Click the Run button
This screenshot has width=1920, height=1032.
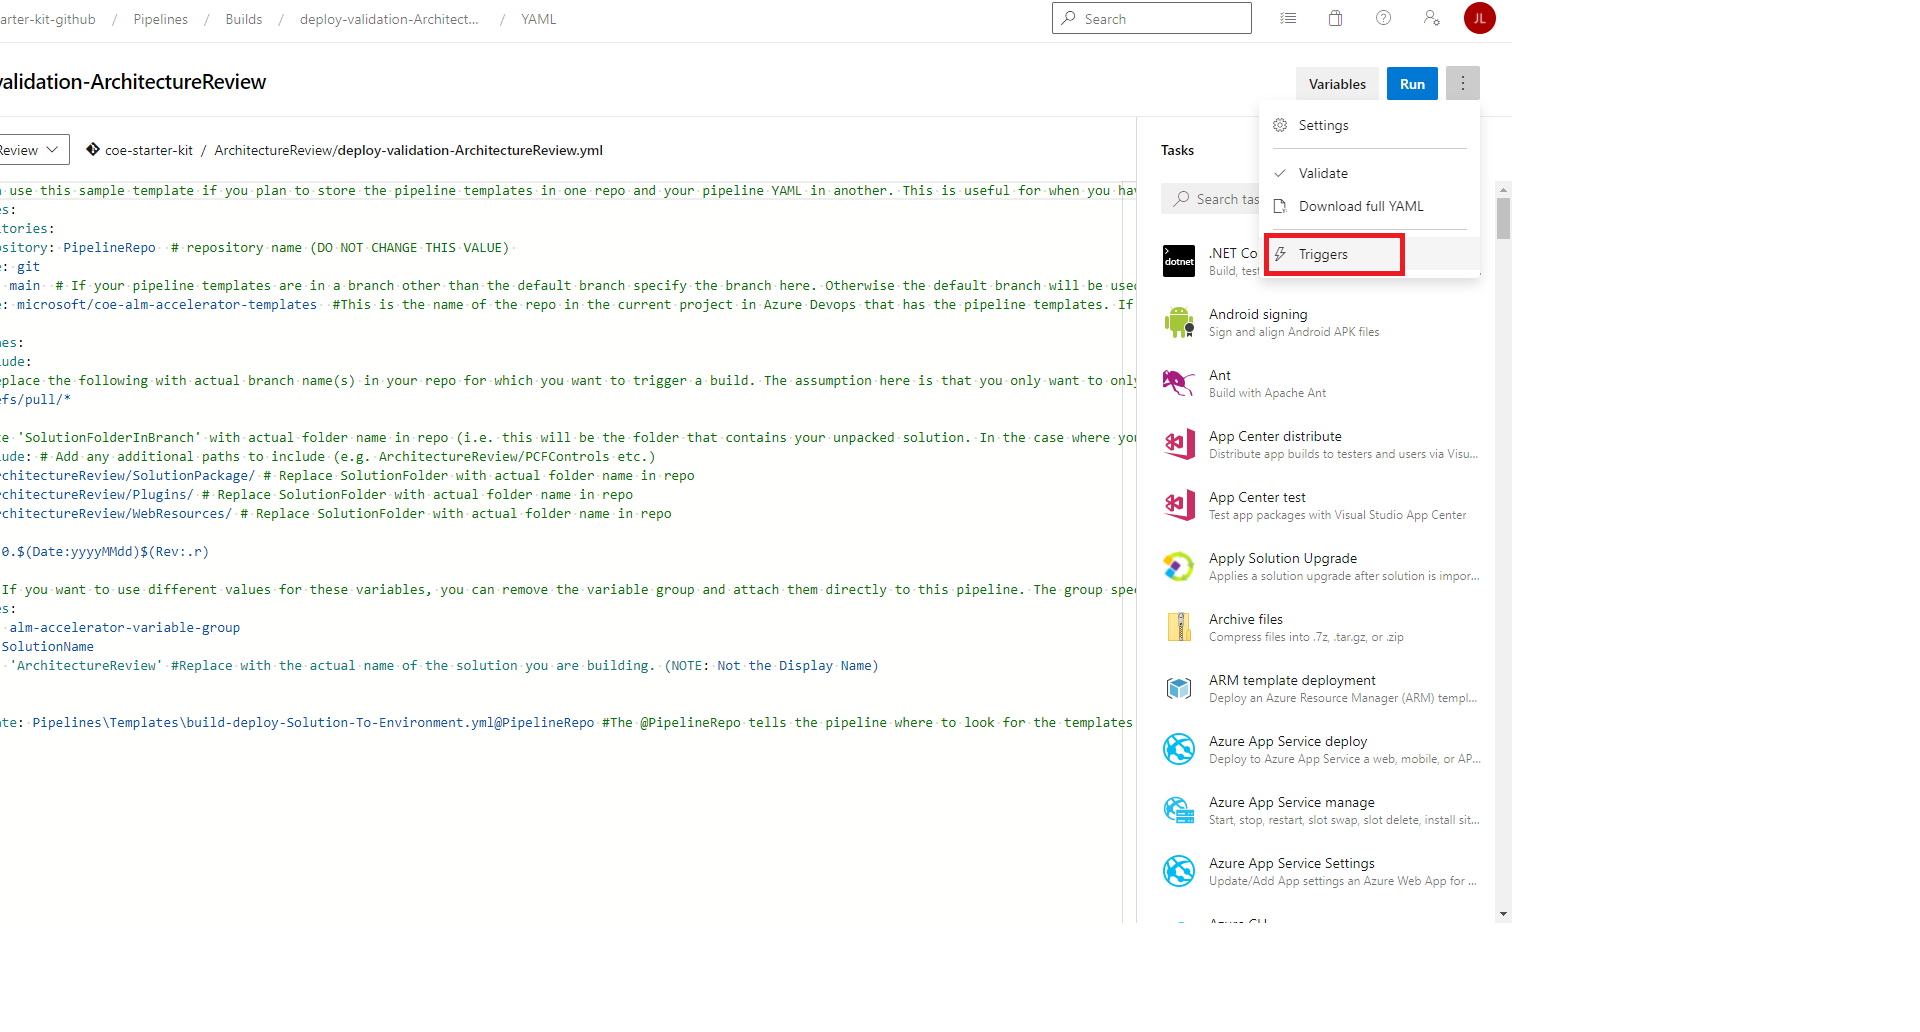1411,83
